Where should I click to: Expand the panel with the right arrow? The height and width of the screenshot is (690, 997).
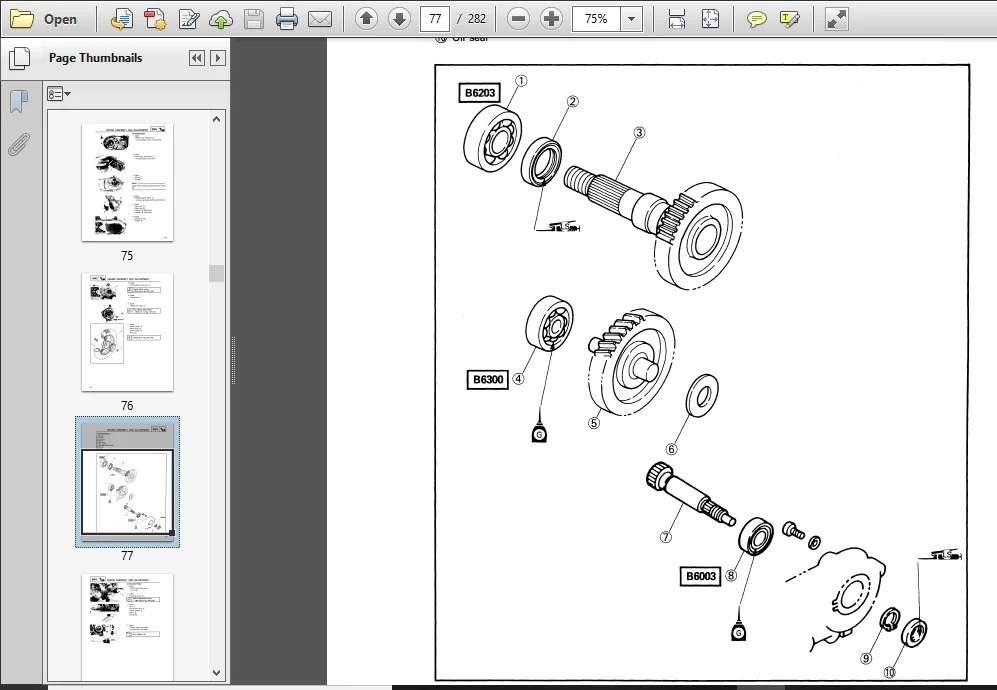tap(217, 58)
